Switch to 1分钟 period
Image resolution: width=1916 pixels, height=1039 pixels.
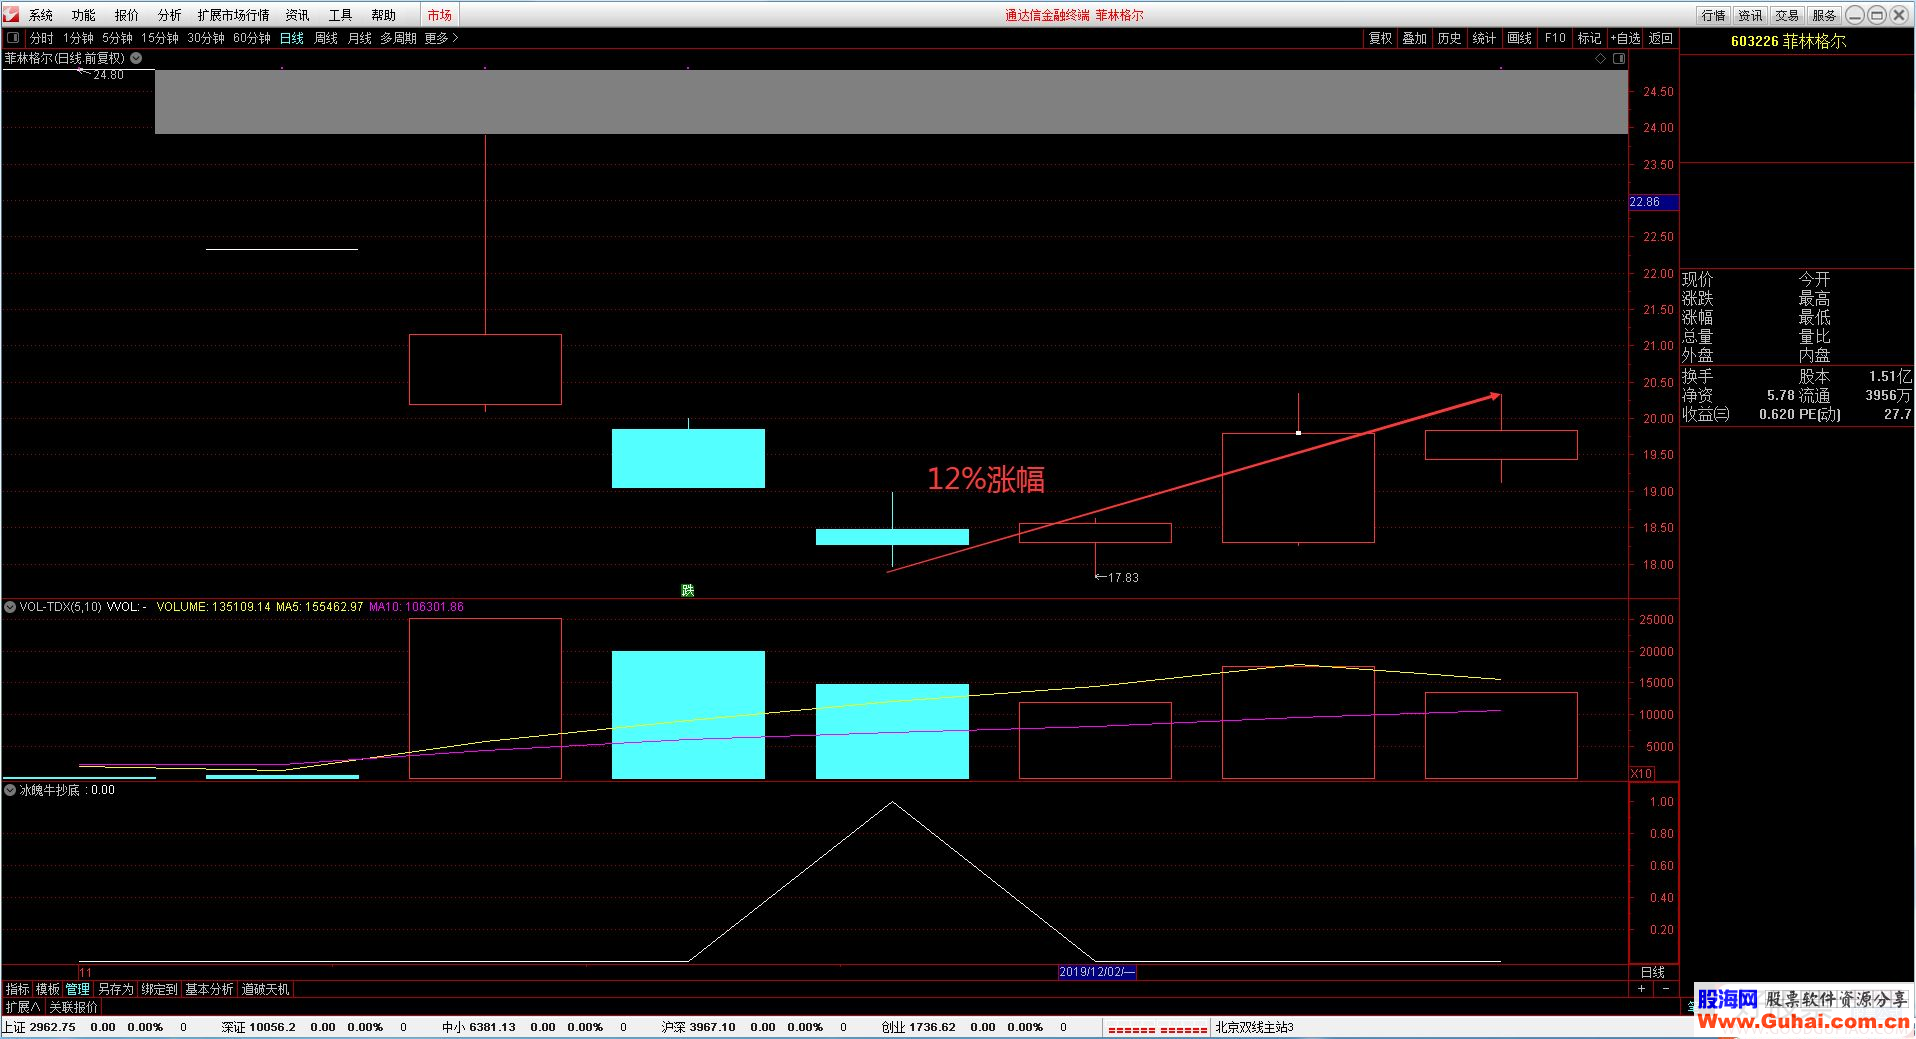point(78,38)
